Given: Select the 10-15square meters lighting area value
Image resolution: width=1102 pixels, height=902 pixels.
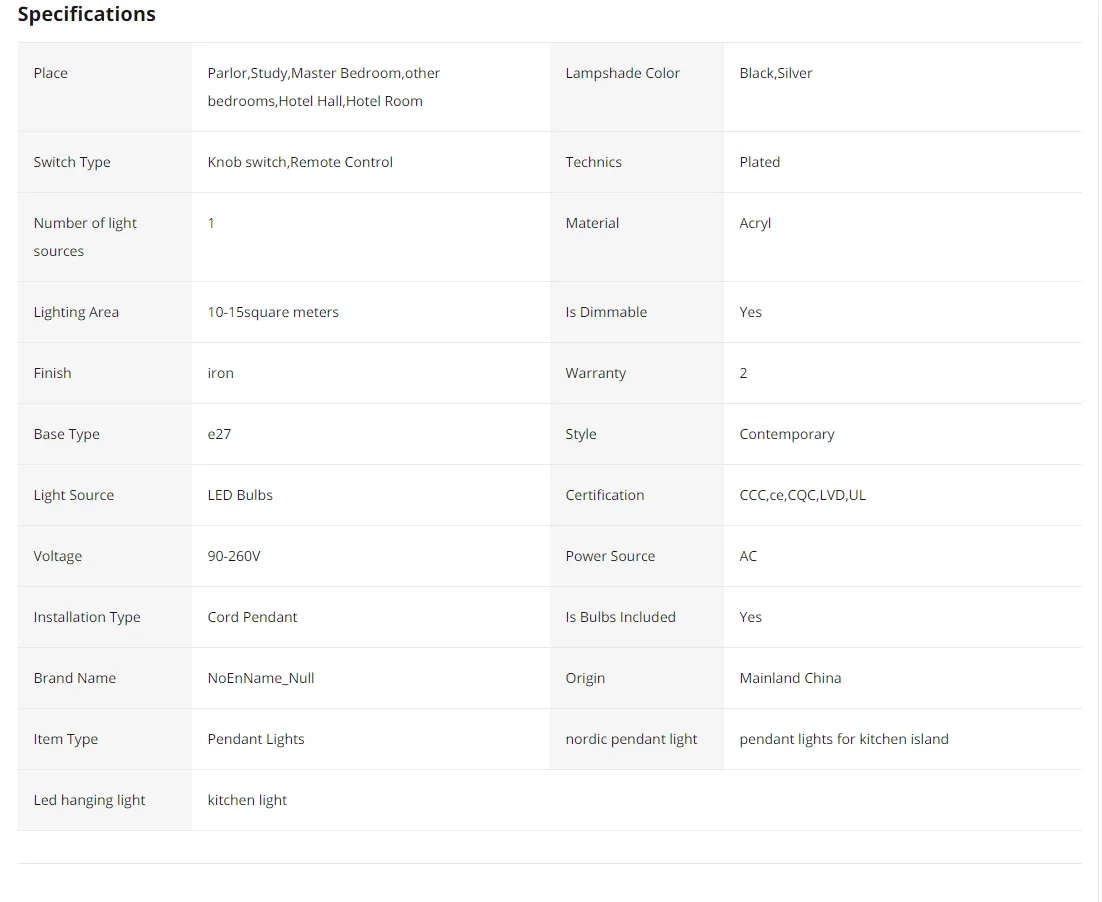Looking at the screenshot, I should pos(273,312).
